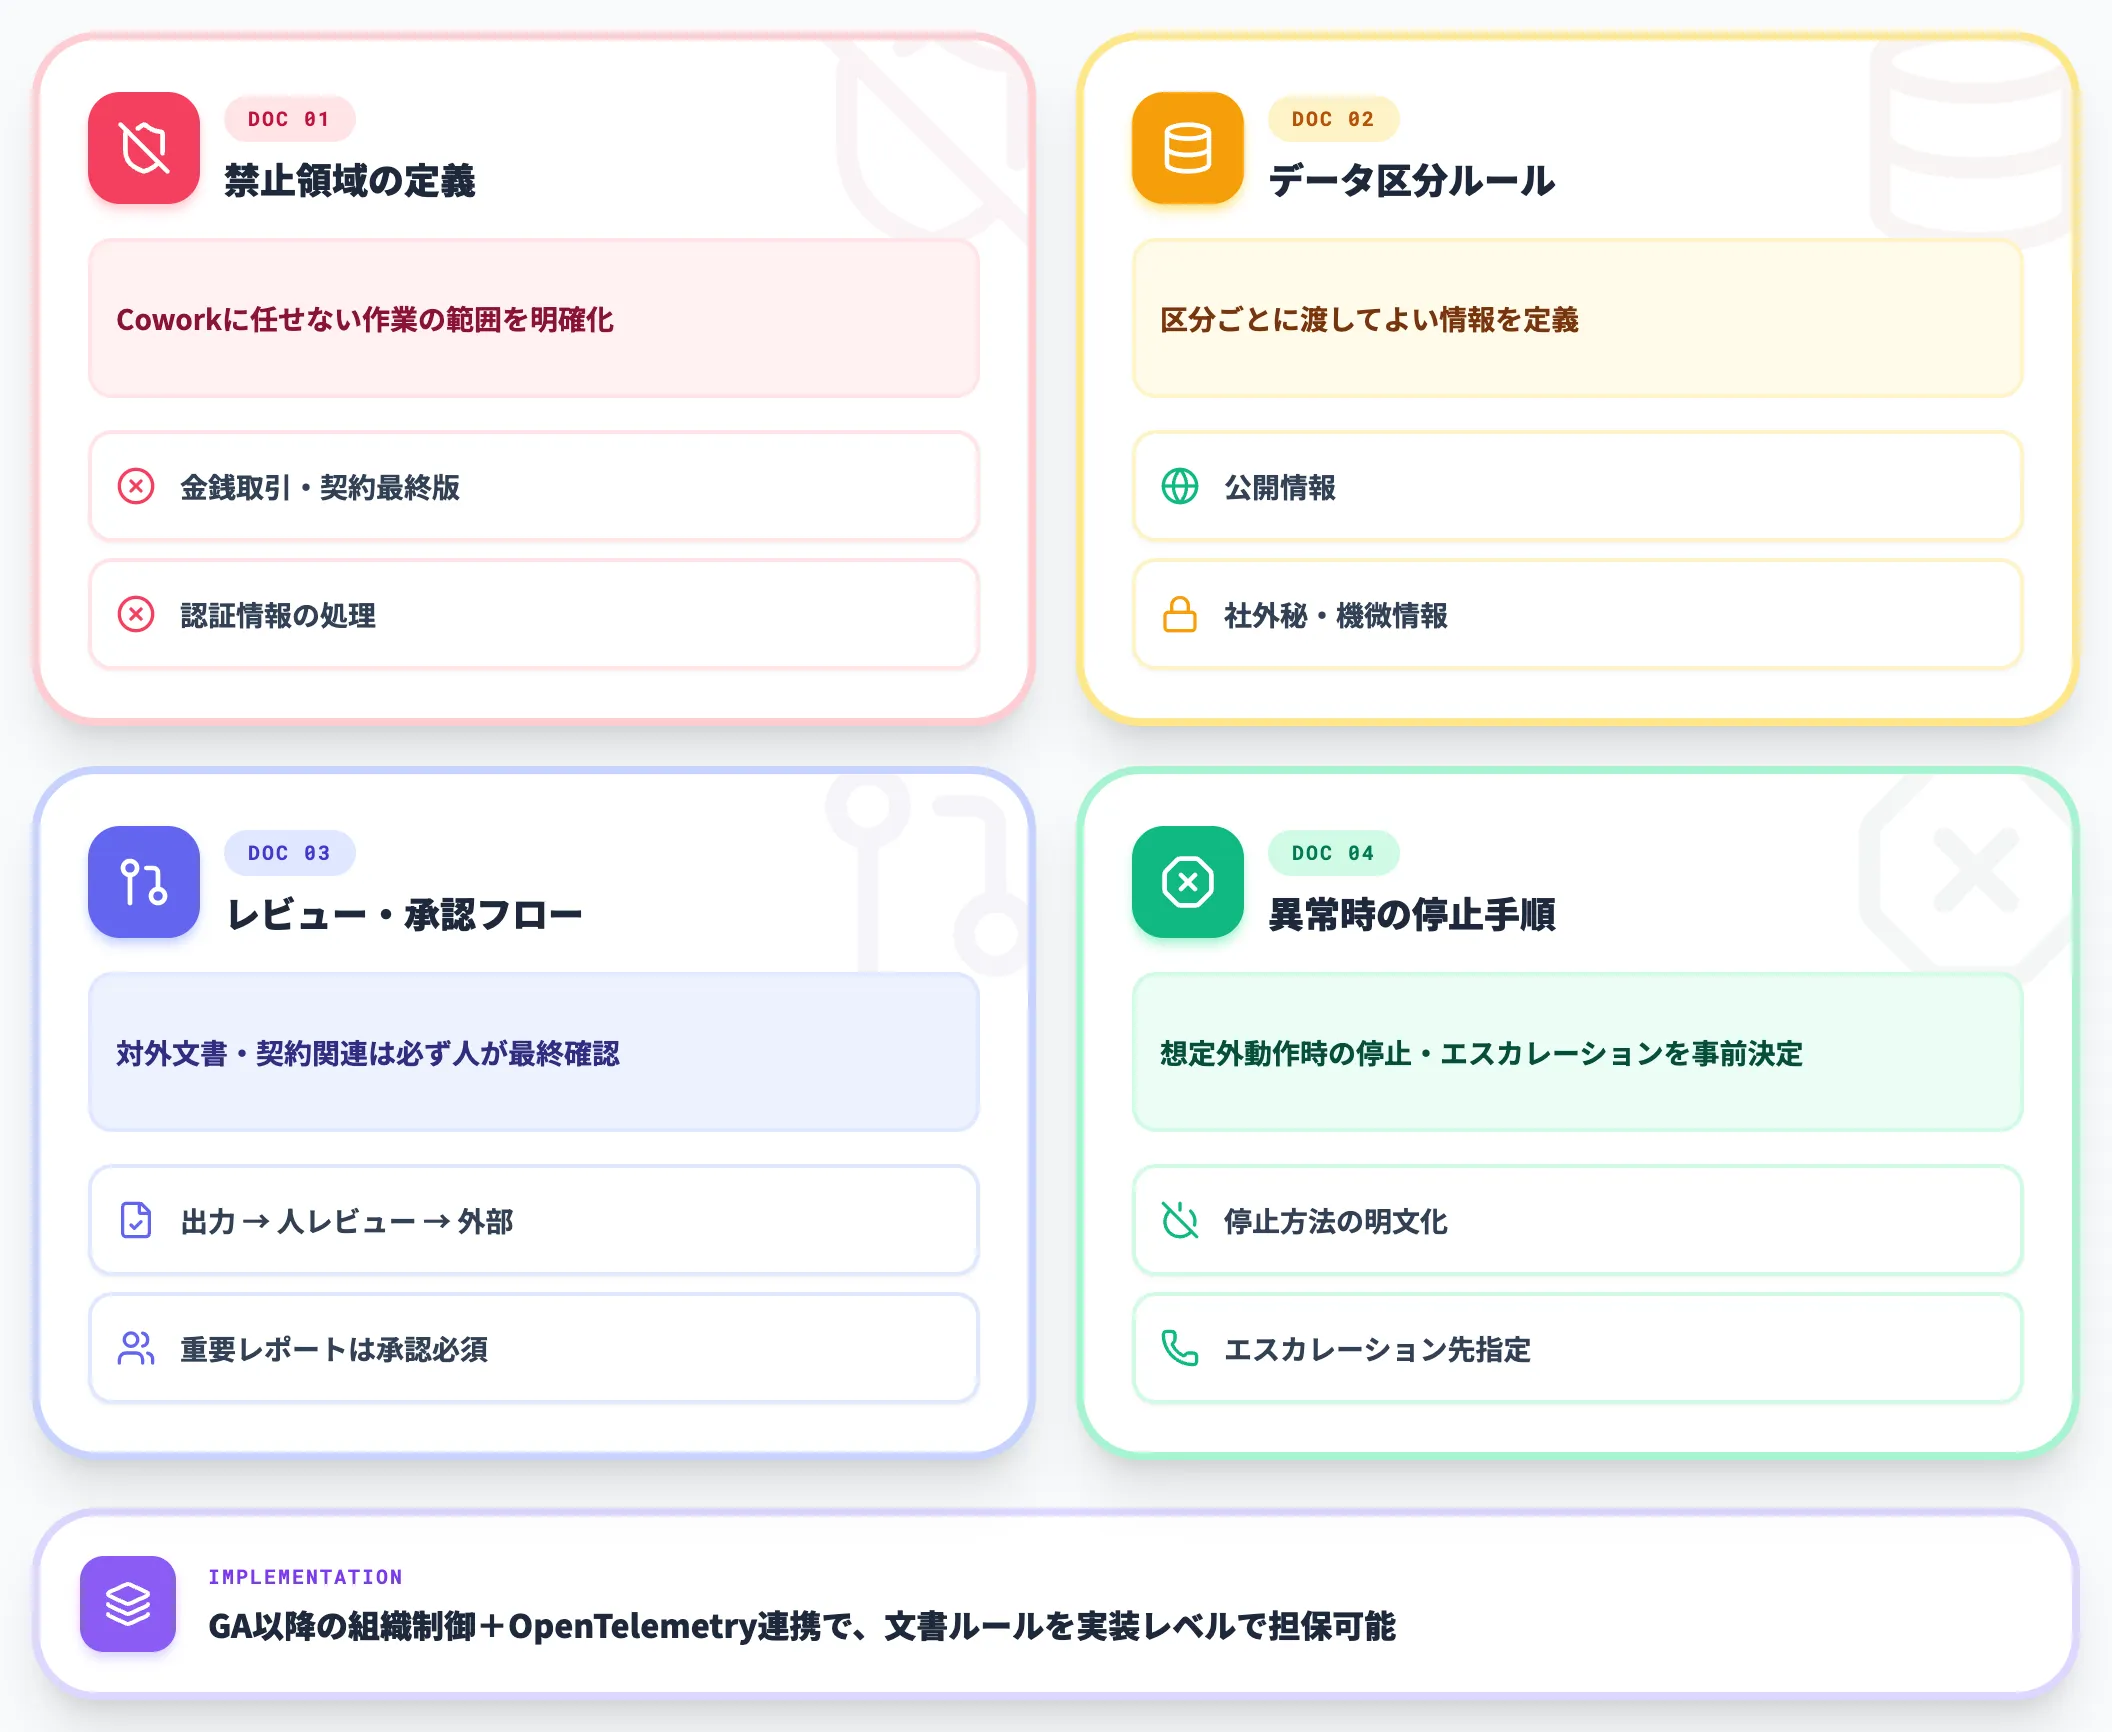This screenshot has width=2112, height=1732.
Task: Click the heading データ区分ルール
Action: click(1412, 181)
